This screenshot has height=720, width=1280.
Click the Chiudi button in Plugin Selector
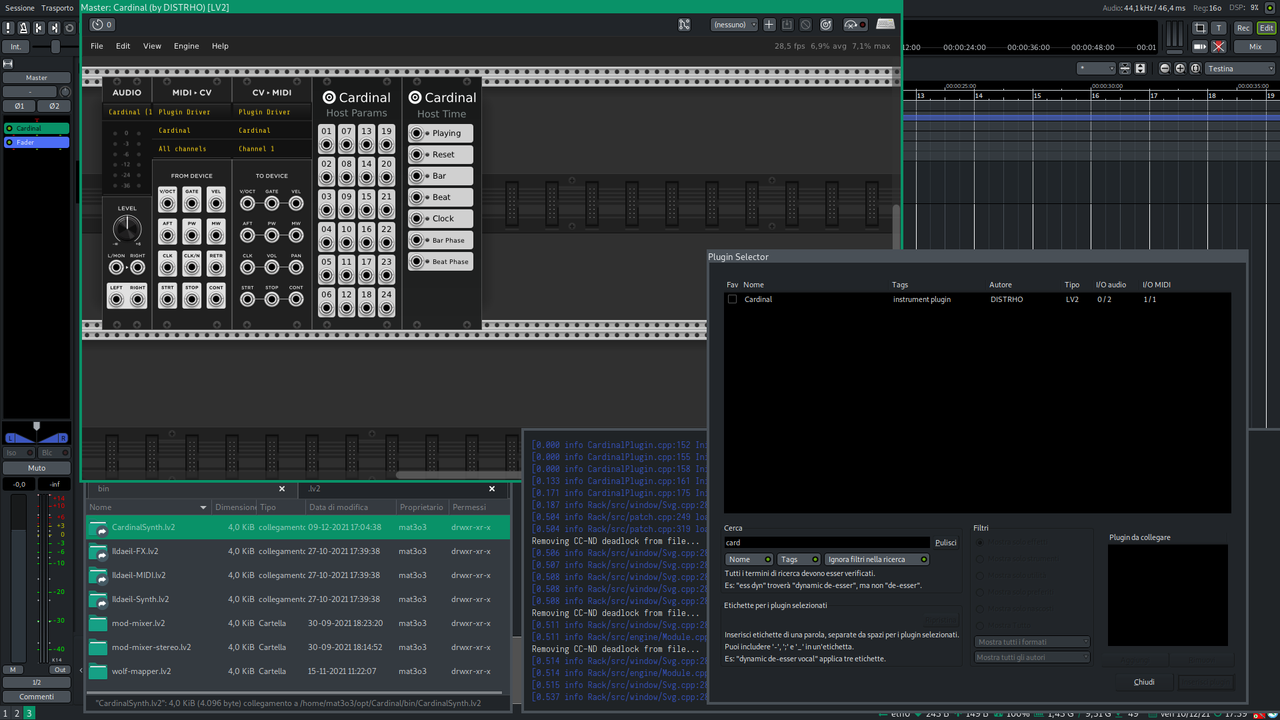[x=1144, y=682]
